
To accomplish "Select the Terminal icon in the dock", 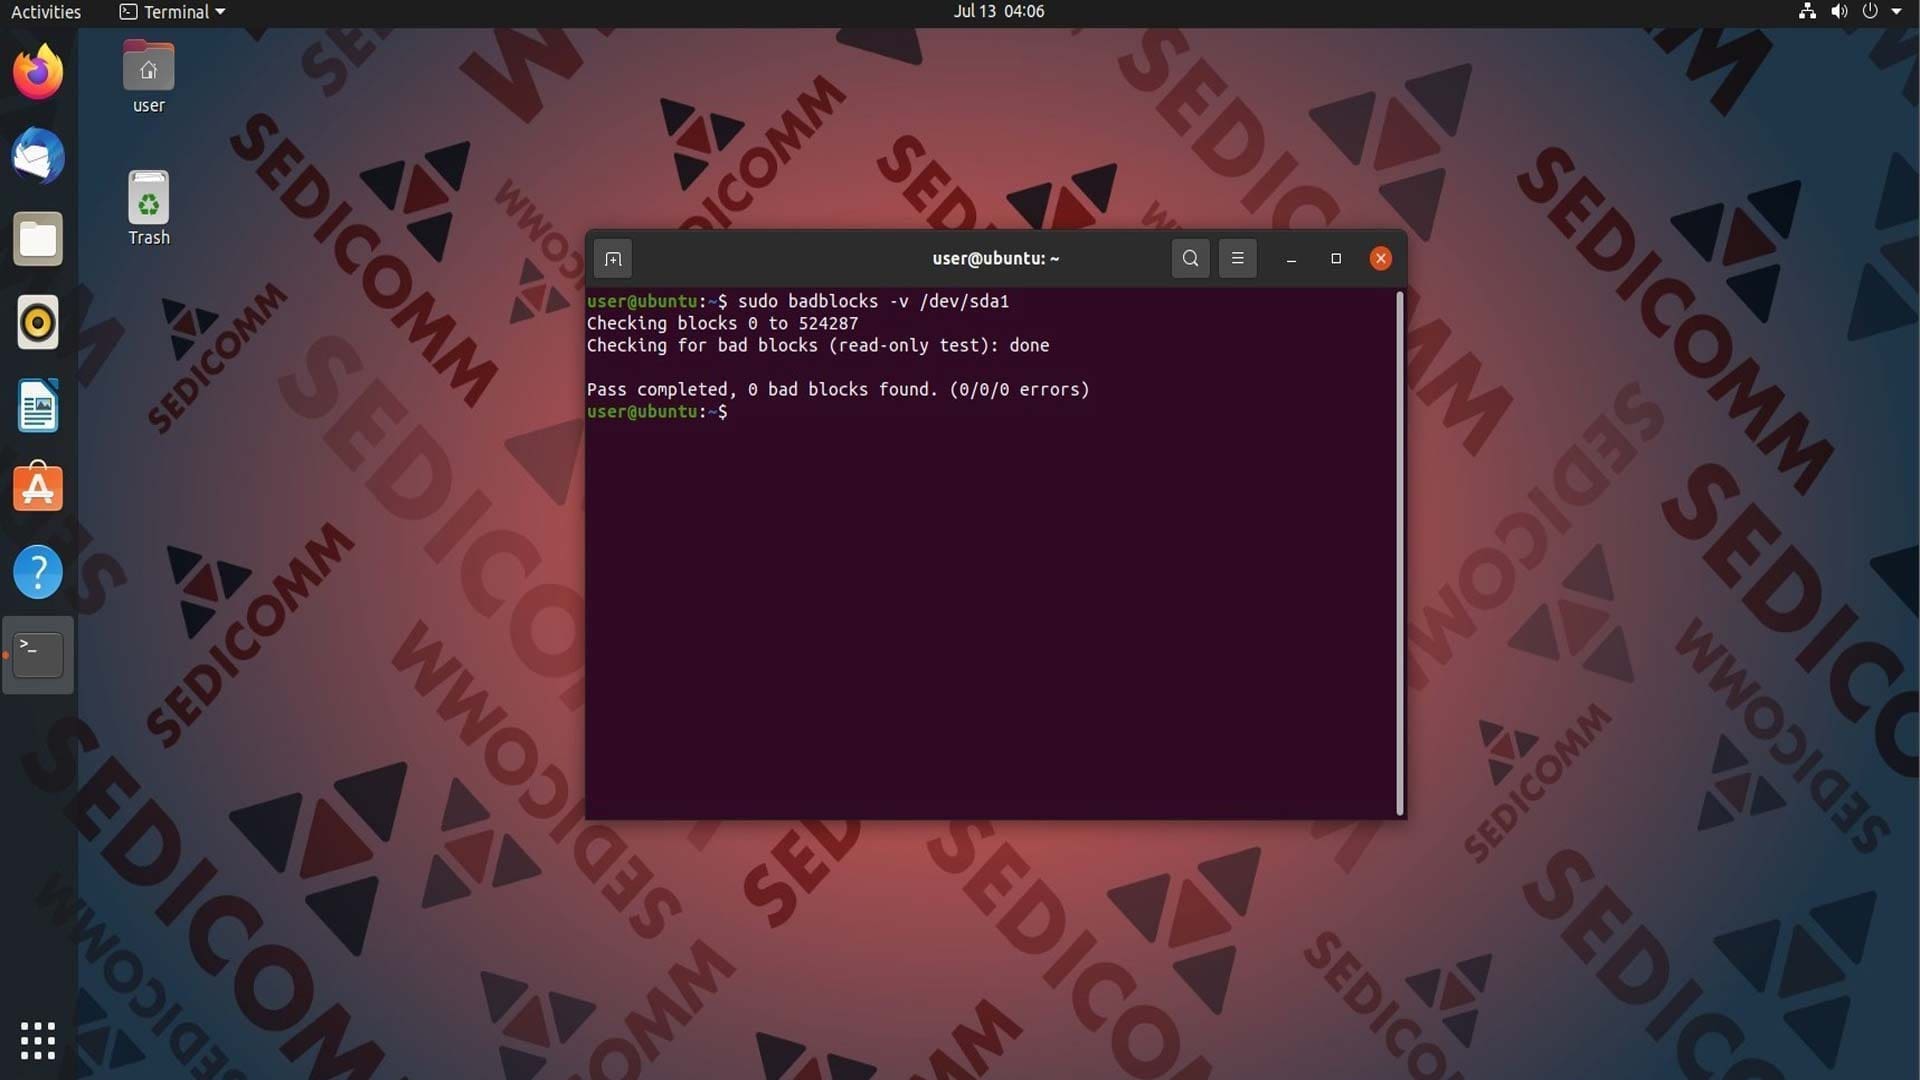I will pyautogui.click(x=38, y=655).
